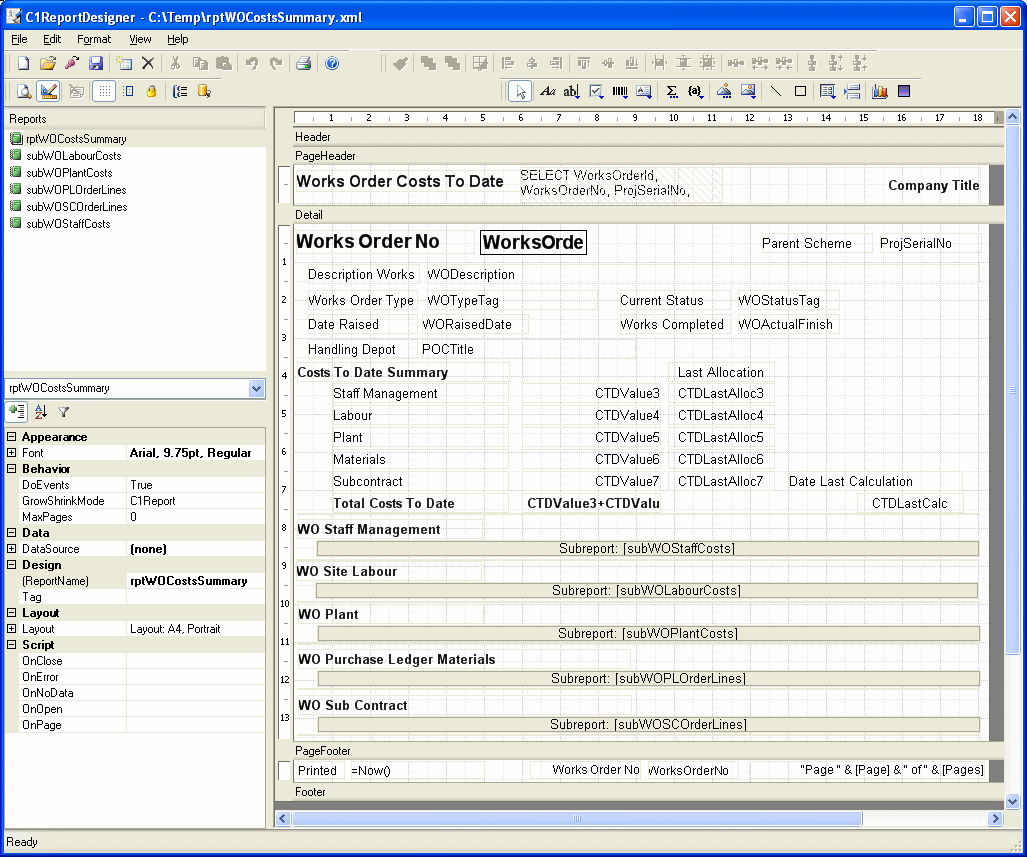The width and height of the screenshot is (1027, 857).
Task: Toggle the Show Grid button
Action: (103, 91)
